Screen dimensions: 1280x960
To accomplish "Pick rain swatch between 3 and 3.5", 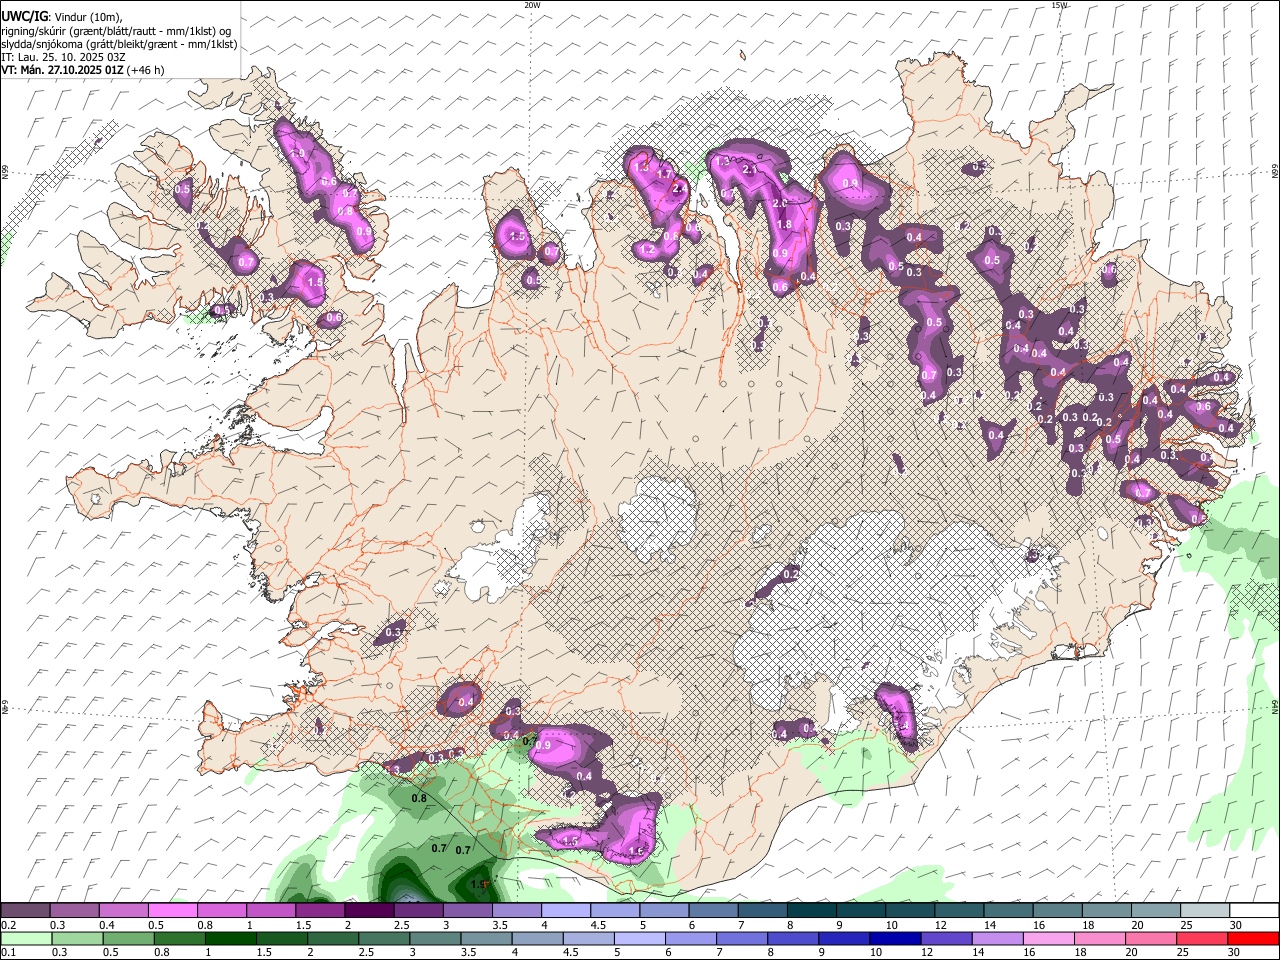I will click(x=435, y=938).
